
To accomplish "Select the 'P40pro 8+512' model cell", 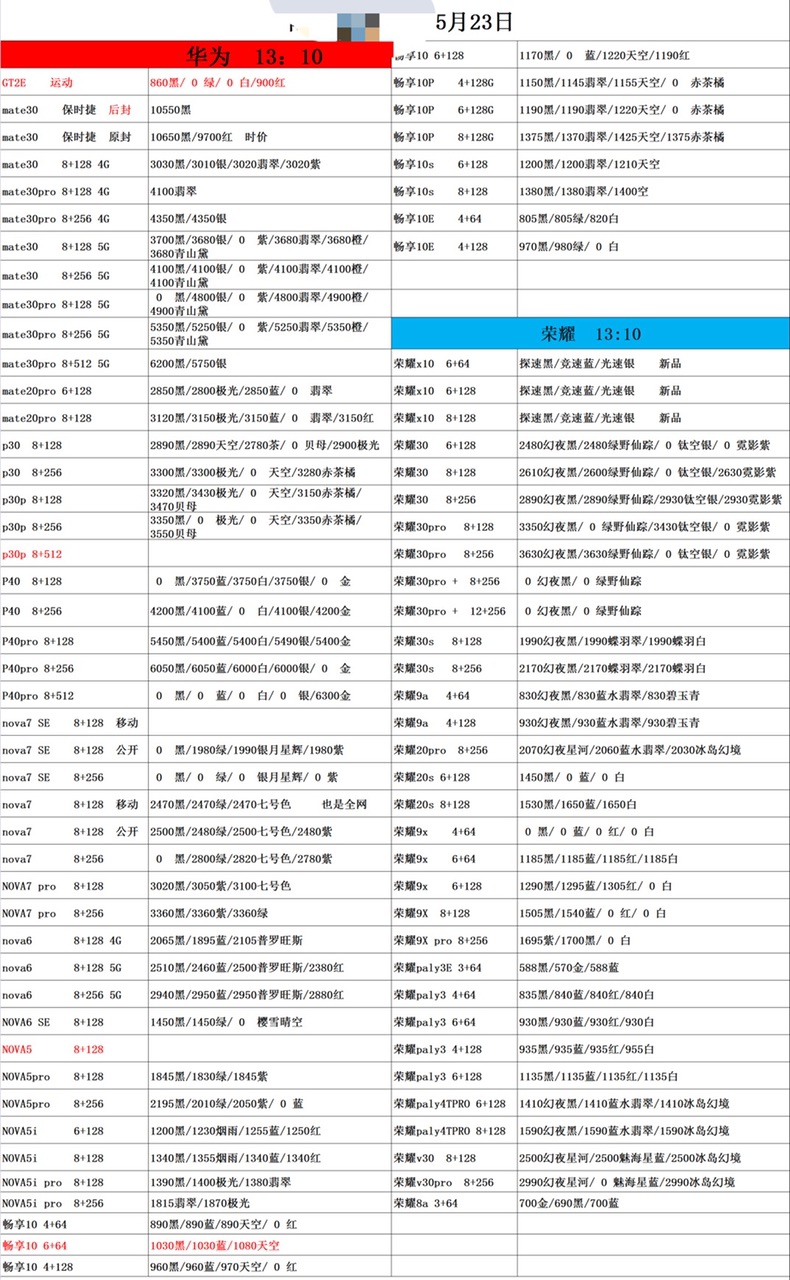I will tap(74, 696).
